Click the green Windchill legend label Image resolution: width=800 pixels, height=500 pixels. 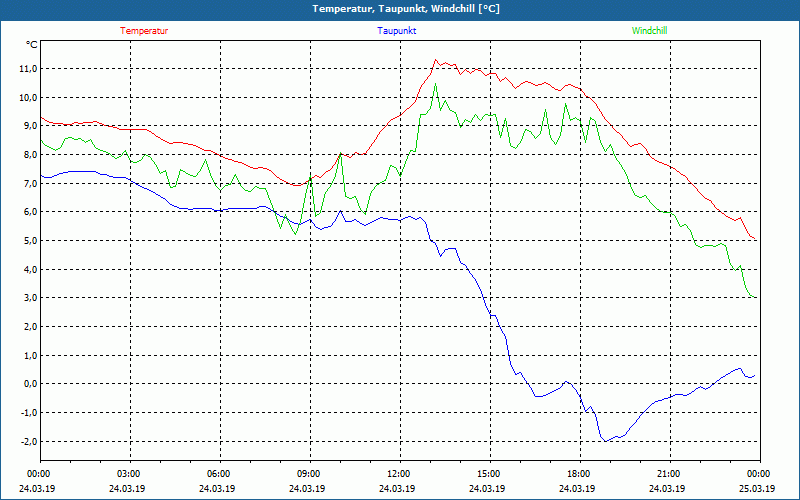tap(649, 31)
